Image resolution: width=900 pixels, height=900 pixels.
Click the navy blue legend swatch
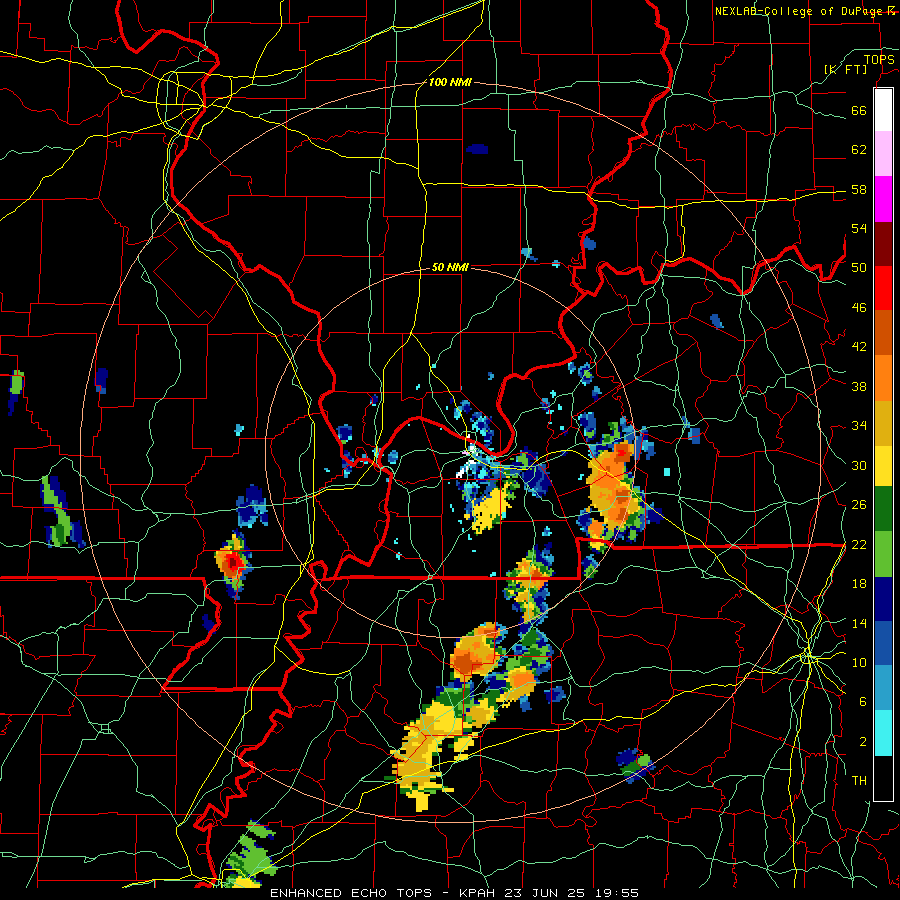click(883, 599)
